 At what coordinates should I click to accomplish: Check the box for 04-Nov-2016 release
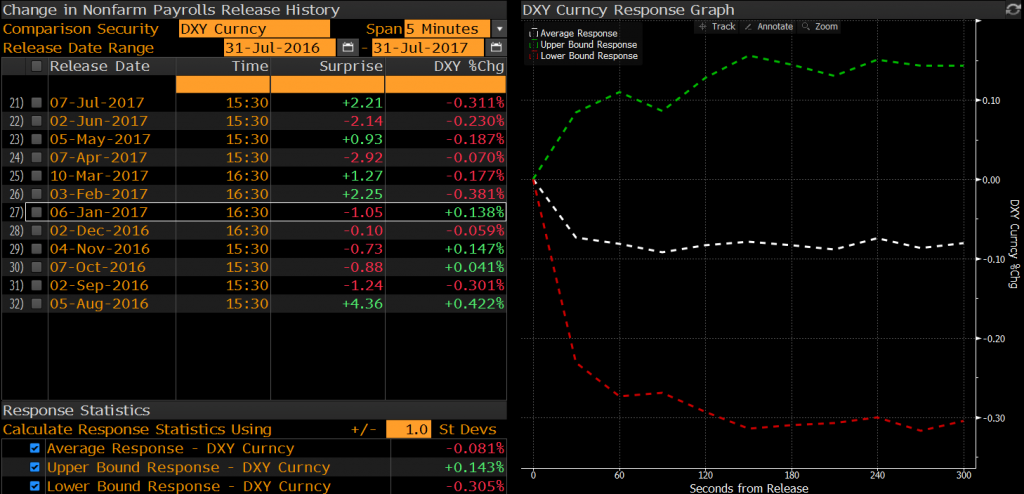[x=37, y=249]
